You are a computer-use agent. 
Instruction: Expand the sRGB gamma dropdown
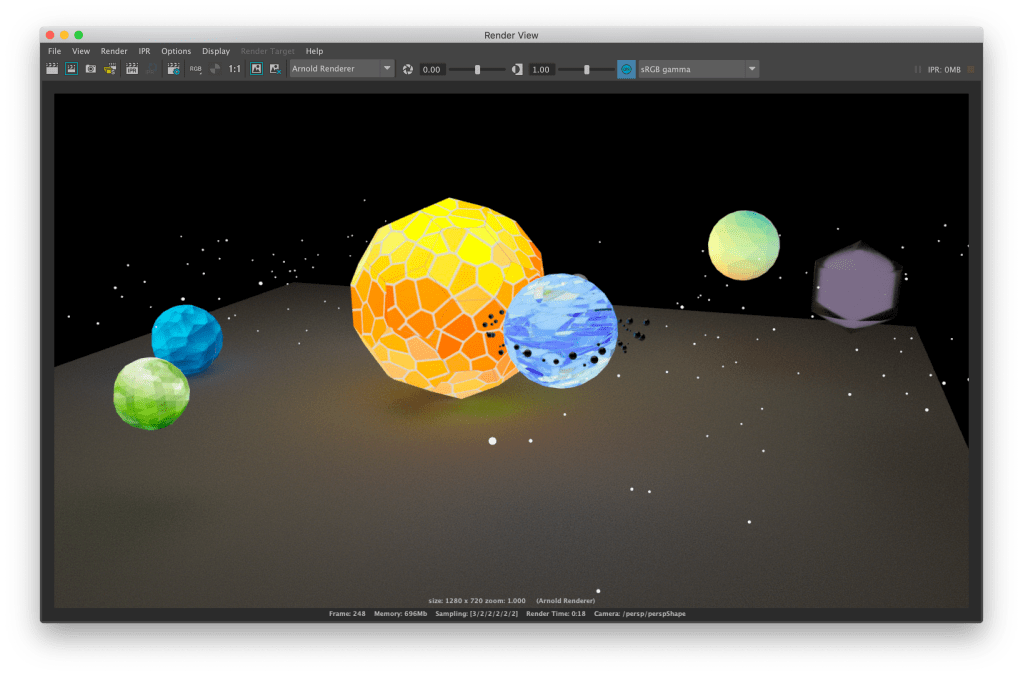coord(696,69)
